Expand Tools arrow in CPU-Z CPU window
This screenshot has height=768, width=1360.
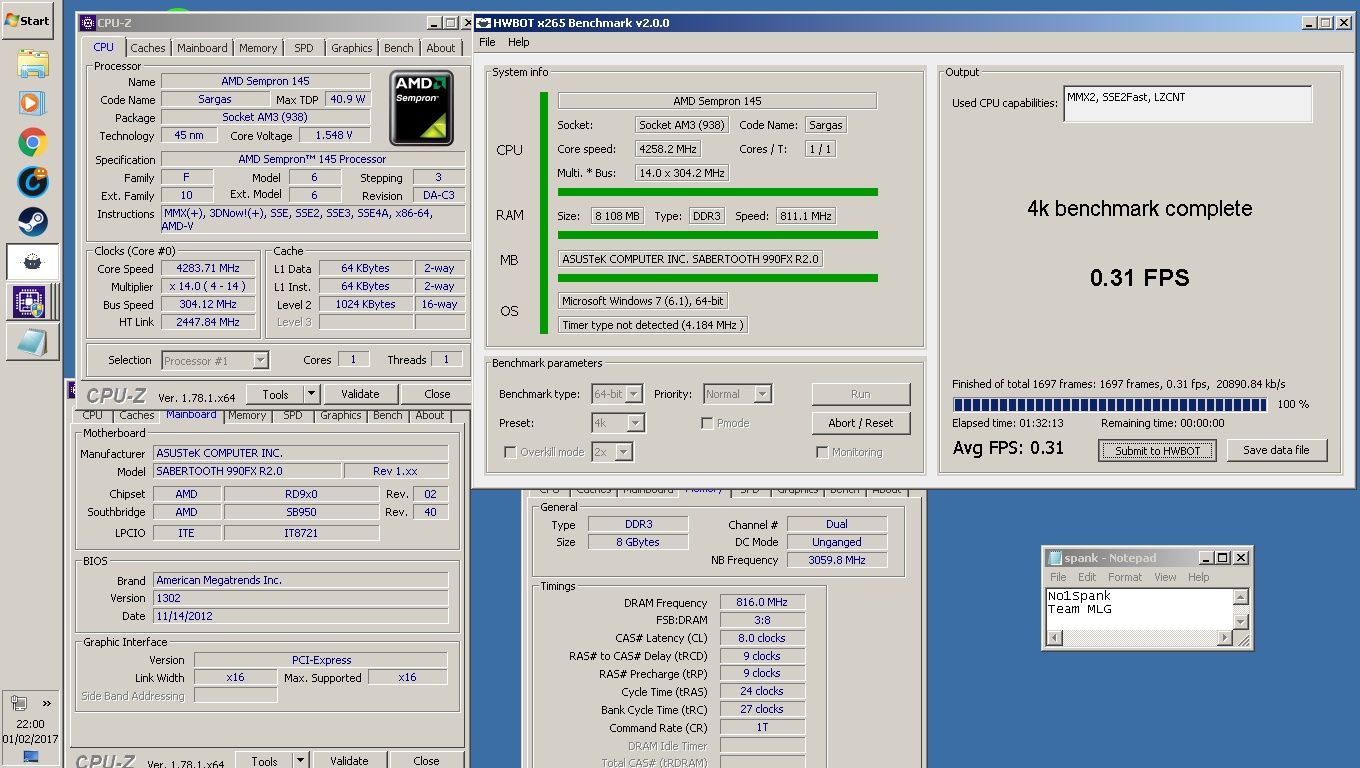312,394
